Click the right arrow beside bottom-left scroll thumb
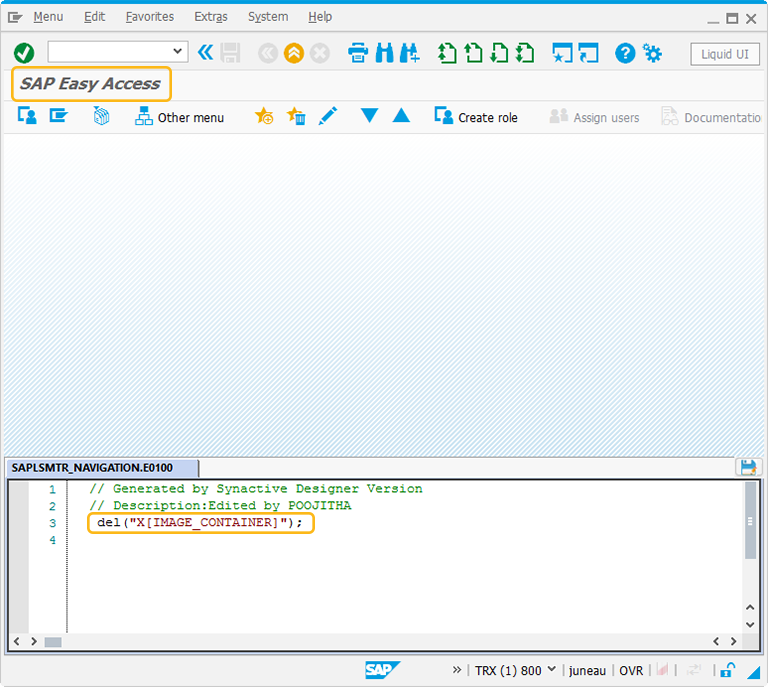Screen dimensions: 768x687 point(34,641)
